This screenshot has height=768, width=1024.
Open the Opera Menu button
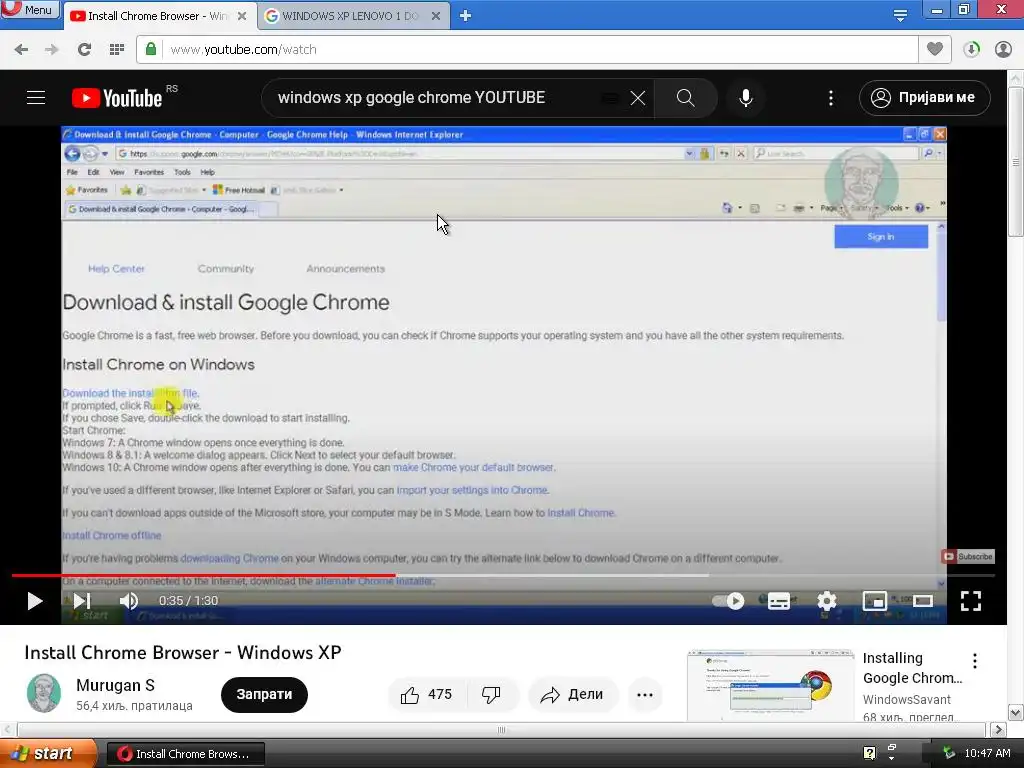pos(29,9)
